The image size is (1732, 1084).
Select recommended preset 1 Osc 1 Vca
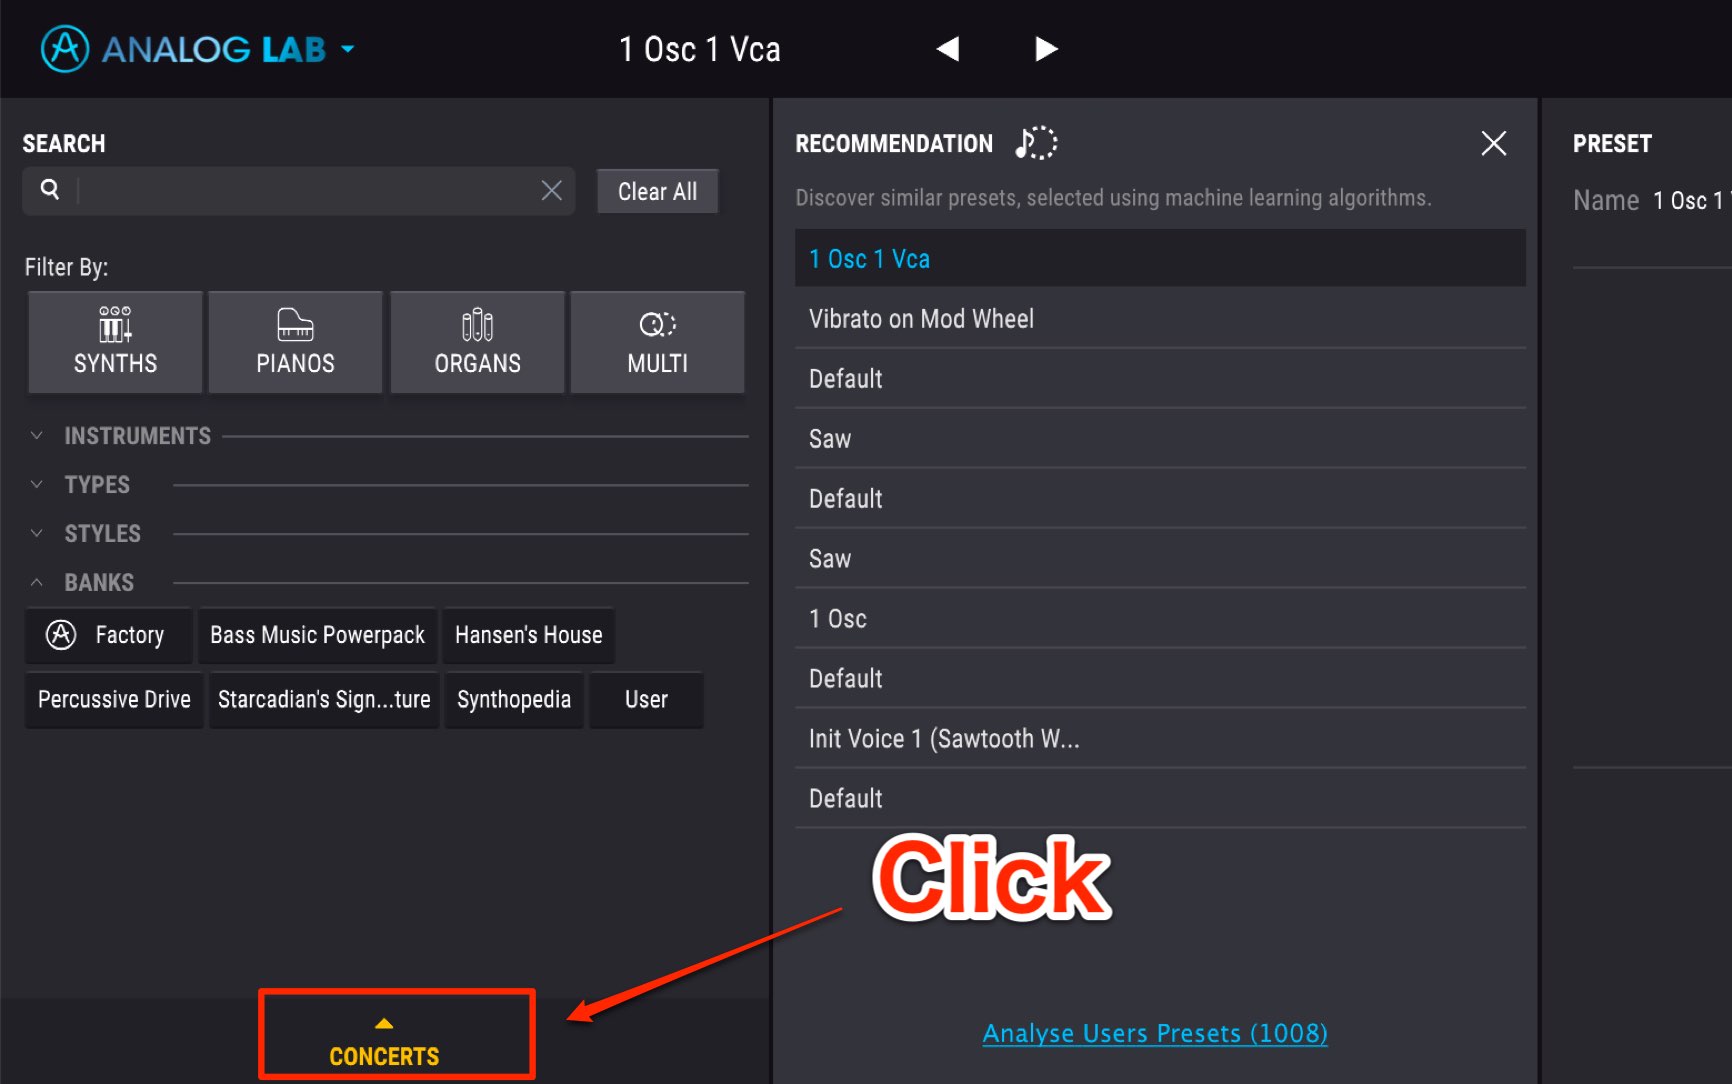pos(1160,259)
